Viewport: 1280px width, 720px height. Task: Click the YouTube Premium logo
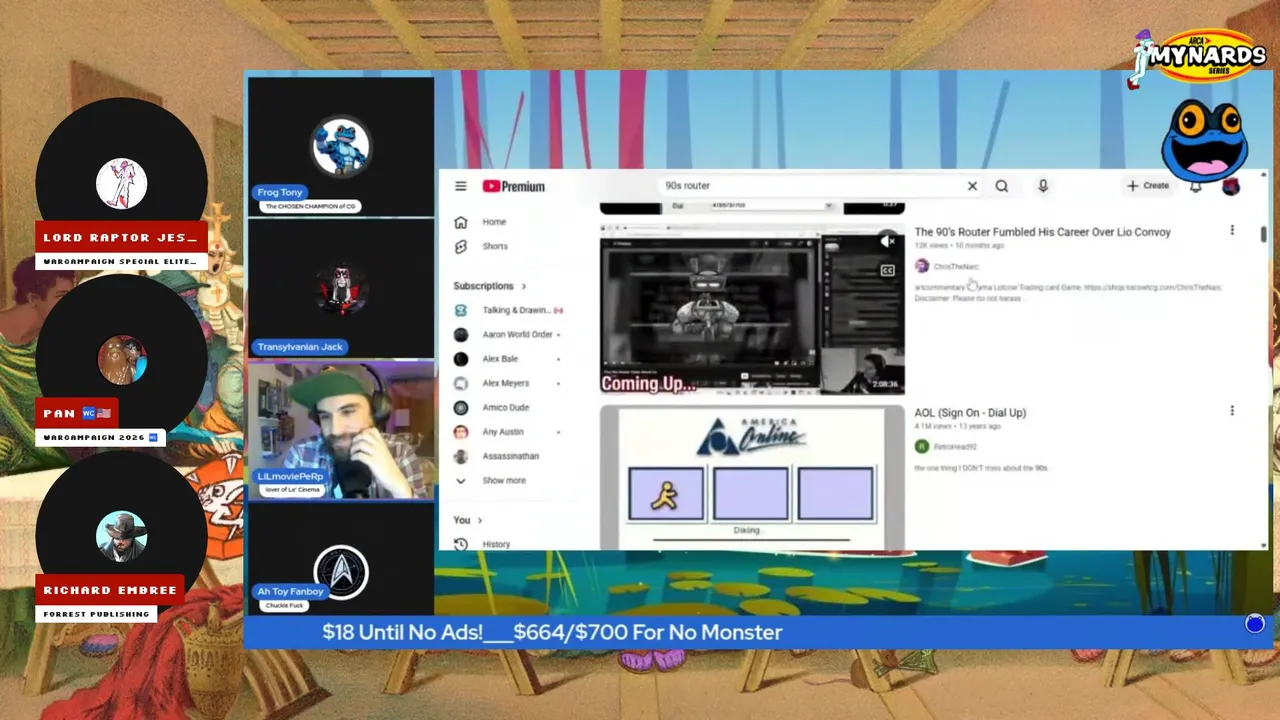[514, 186]
